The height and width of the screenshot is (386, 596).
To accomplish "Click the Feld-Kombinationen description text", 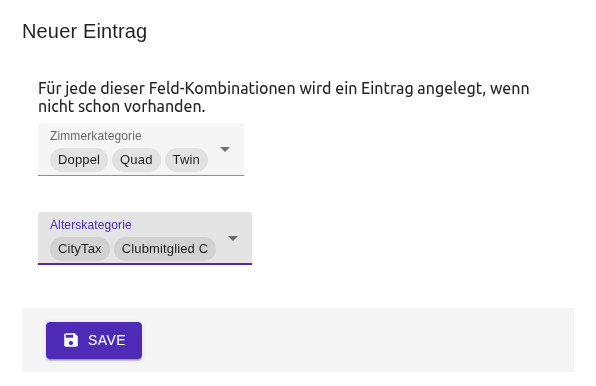I will click(x=284, y=97).
